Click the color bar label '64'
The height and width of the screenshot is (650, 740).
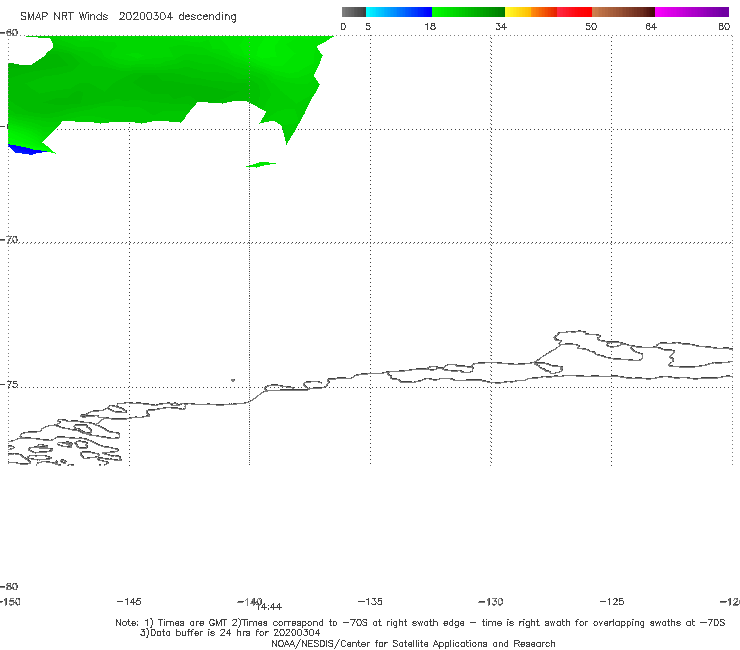(x=651, y=27)
